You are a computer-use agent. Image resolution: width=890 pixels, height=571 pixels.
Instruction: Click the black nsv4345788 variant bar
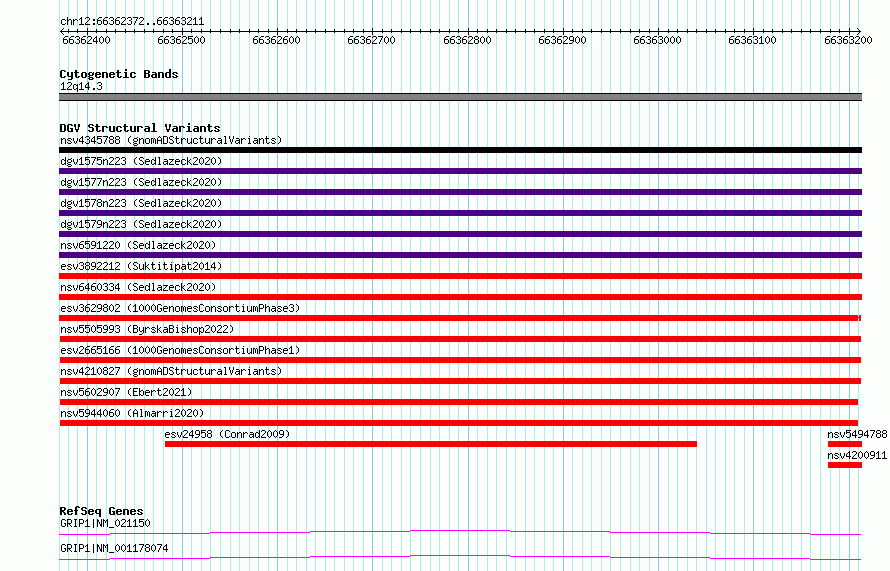(x=460, y=150)
